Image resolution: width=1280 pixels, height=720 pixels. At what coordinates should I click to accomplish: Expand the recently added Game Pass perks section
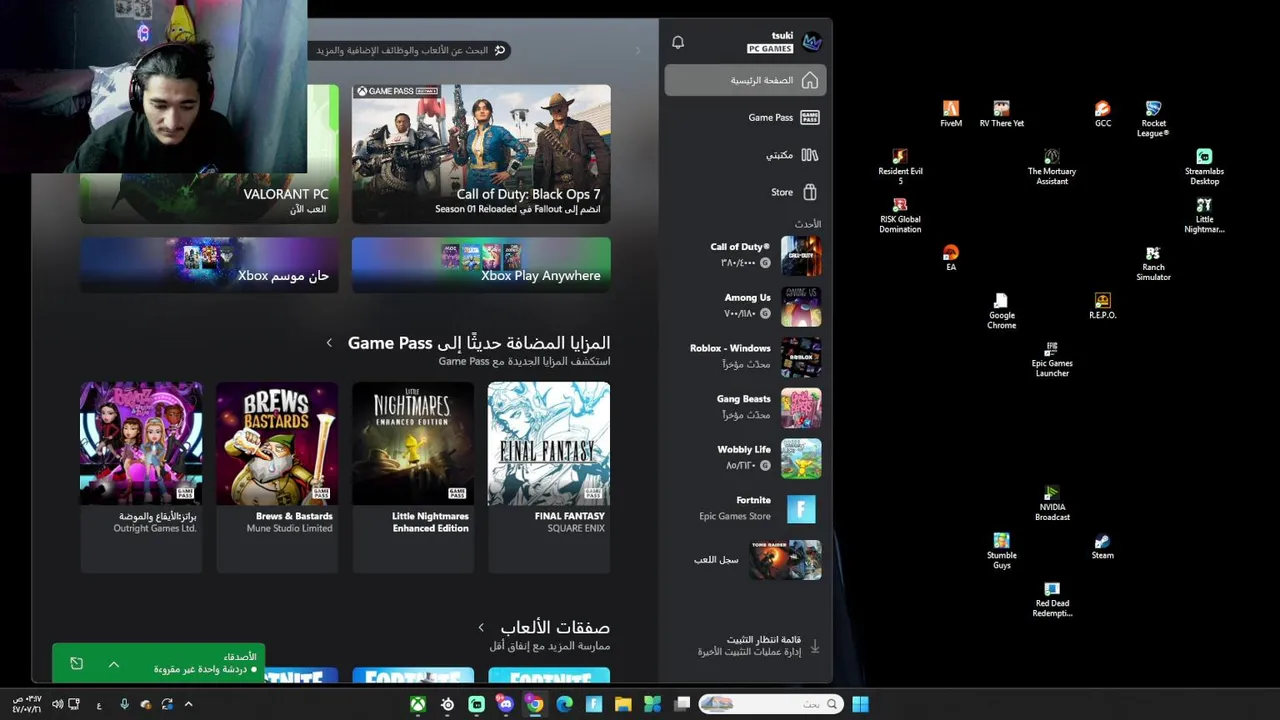pyautogui.click(x=329, y=343)
